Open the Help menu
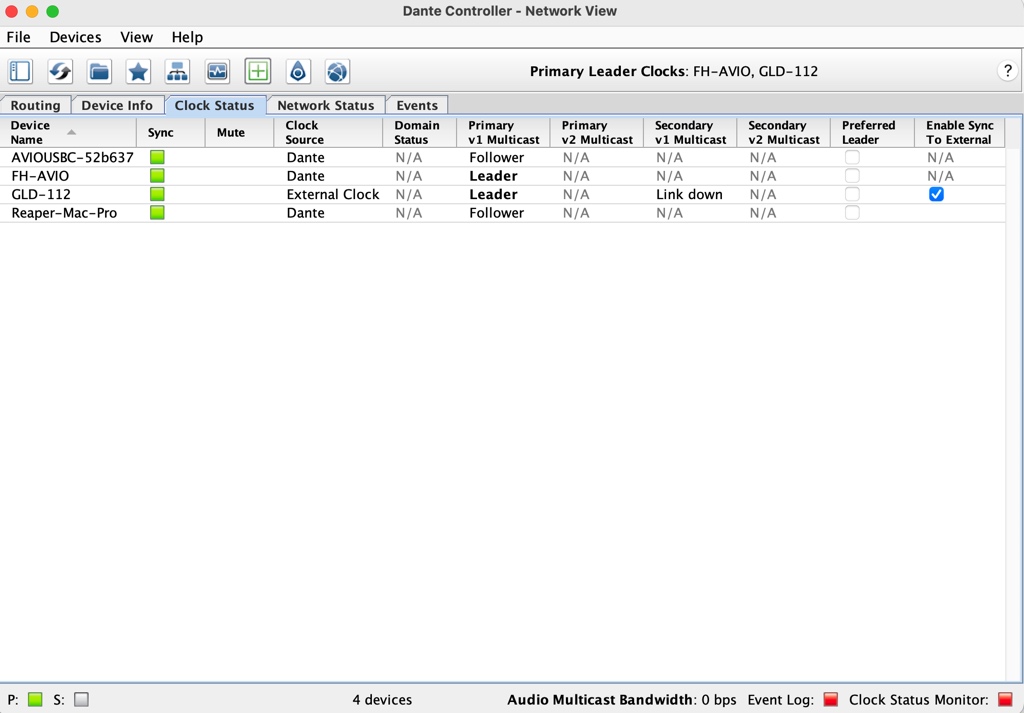This screenshot has width=1024, height=713. point(187,37)
